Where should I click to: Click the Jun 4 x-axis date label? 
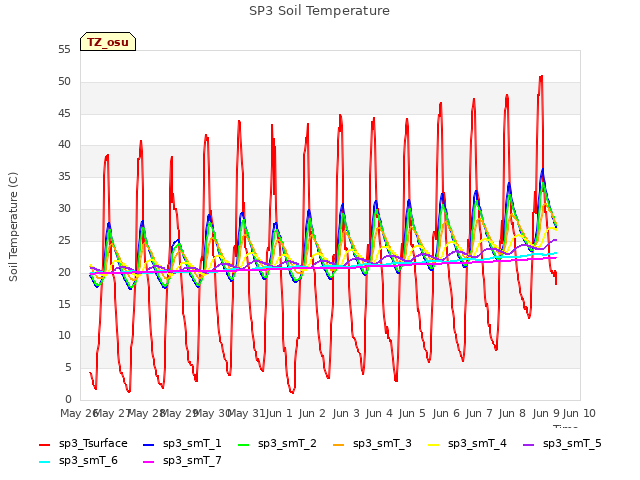[379, 413]
